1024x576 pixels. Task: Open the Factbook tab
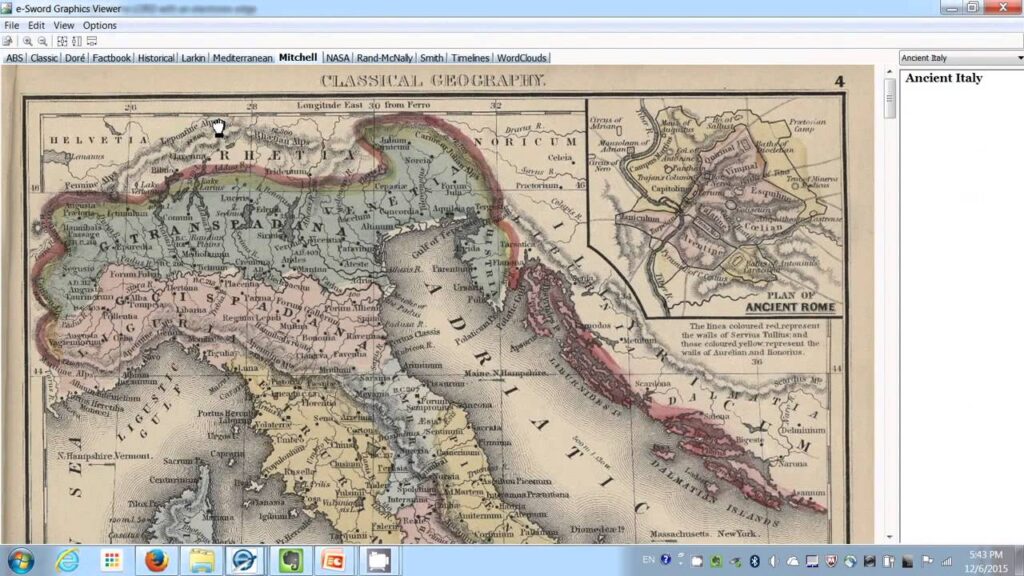112,58
